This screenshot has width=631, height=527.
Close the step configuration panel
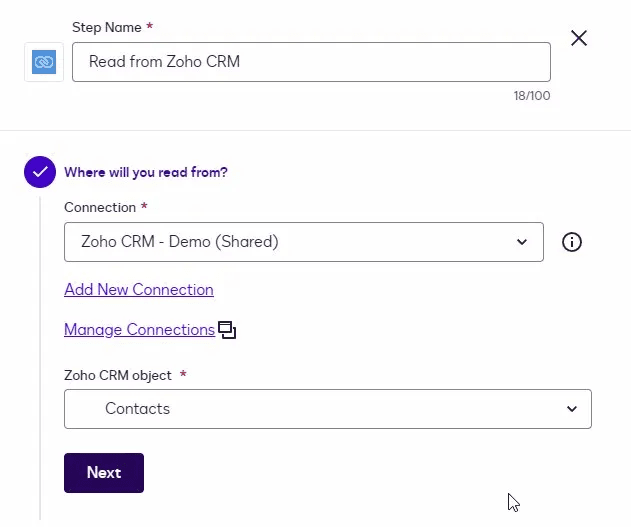(x=578, y=38)
